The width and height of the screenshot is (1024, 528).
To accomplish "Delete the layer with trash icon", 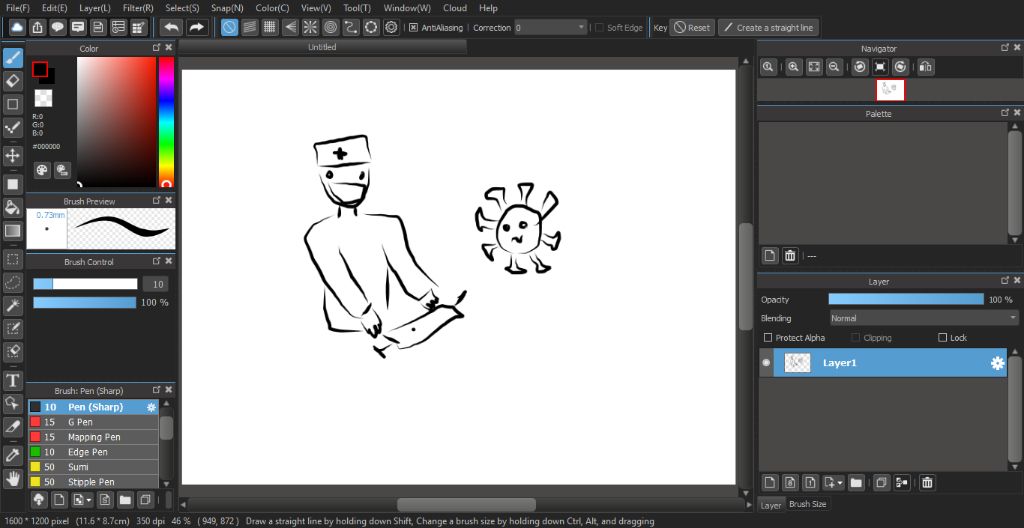I will pyautogui.click(x=927, y=483).
